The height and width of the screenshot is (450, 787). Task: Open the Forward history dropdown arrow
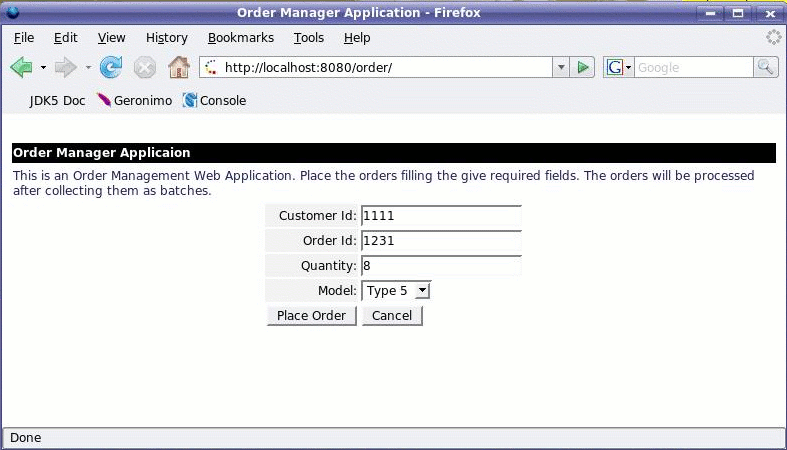[x=88, y=67]
